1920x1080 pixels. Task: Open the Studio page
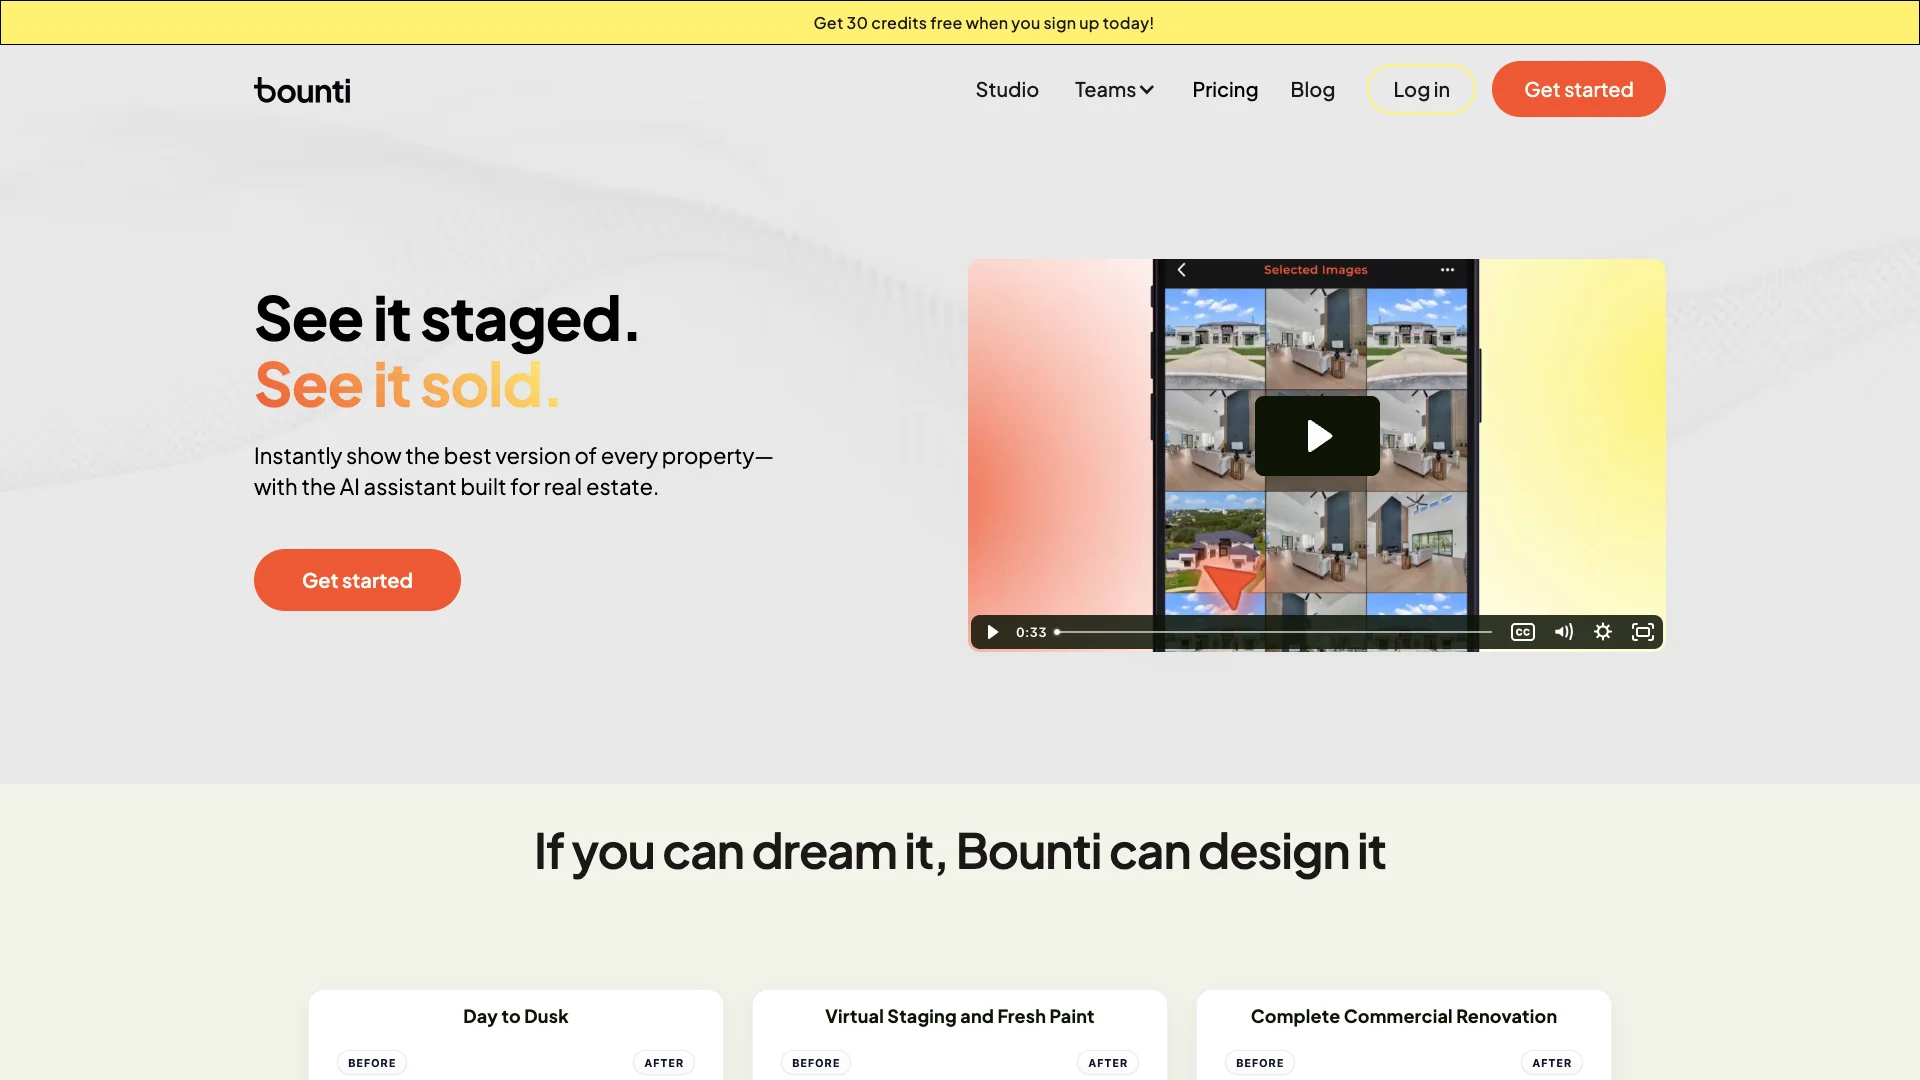1007,90
